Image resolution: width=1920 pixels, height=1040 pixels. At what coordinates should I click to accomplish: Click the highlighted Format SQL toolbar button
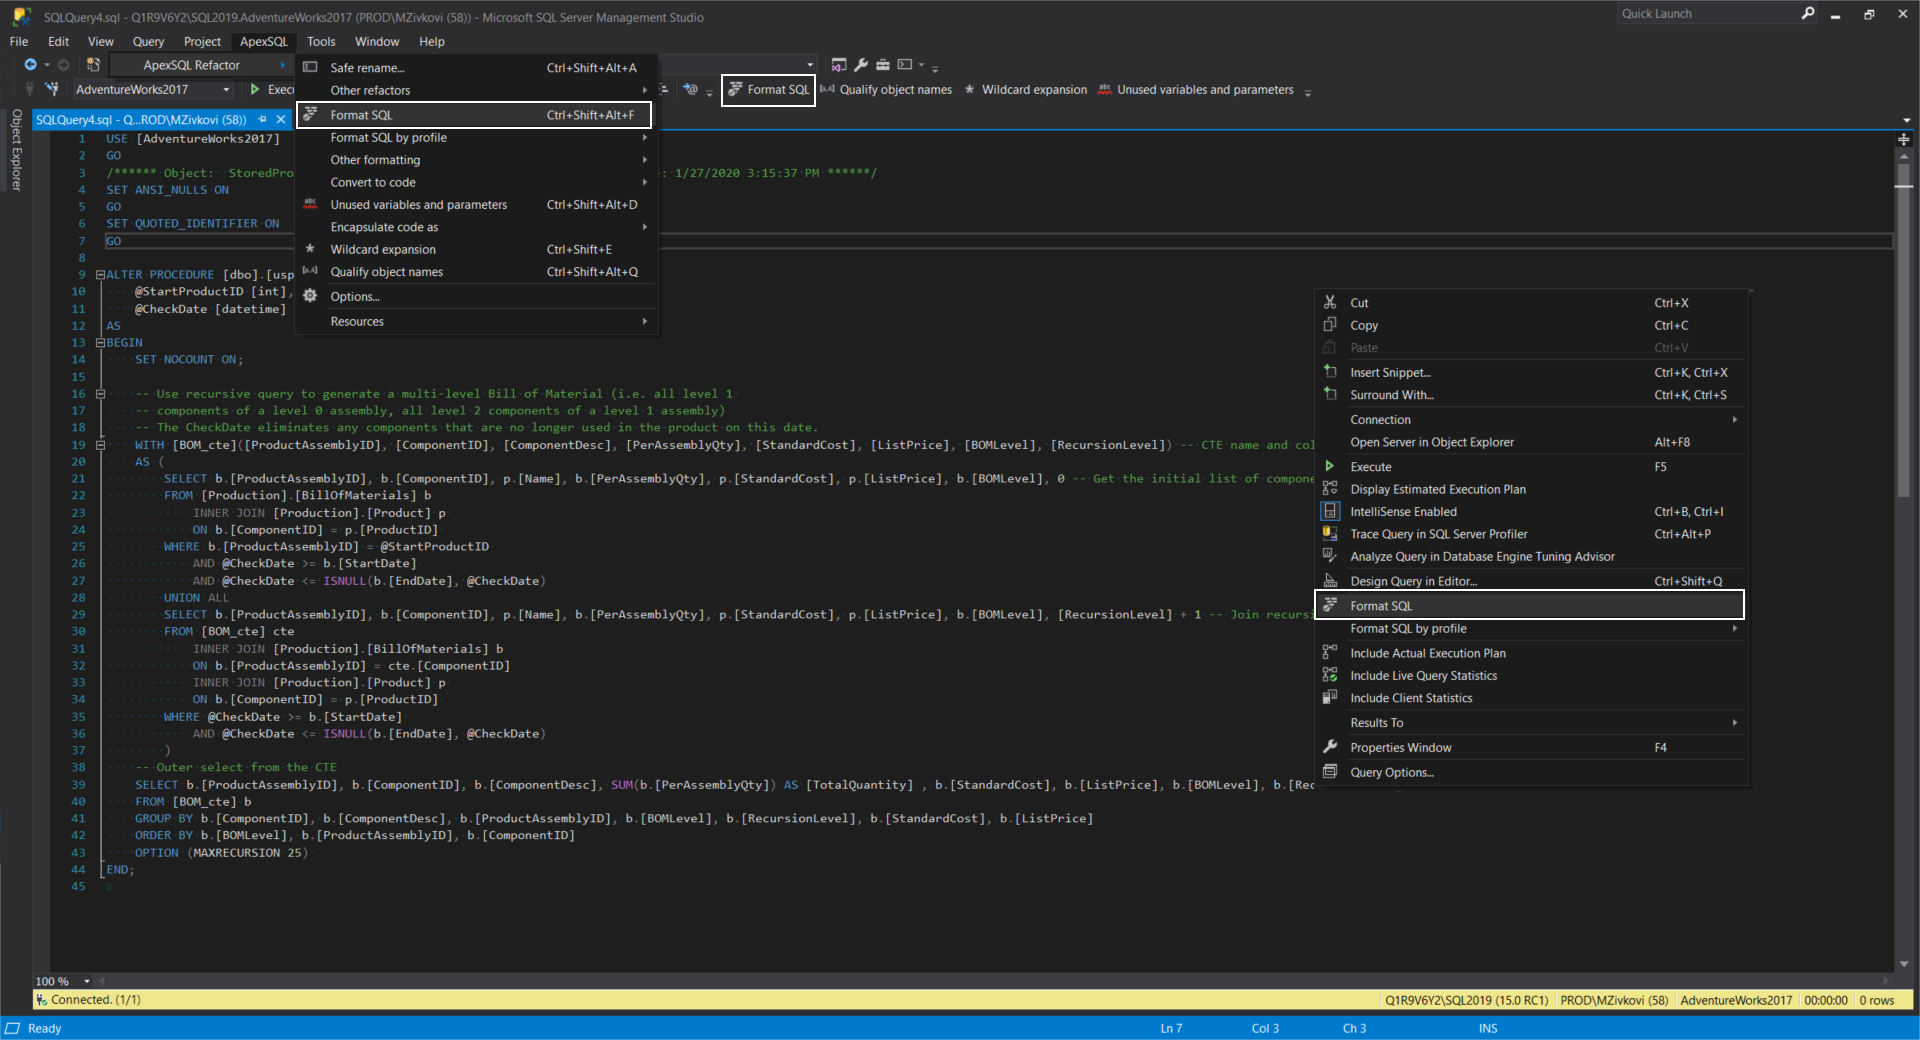coord(767,90)
